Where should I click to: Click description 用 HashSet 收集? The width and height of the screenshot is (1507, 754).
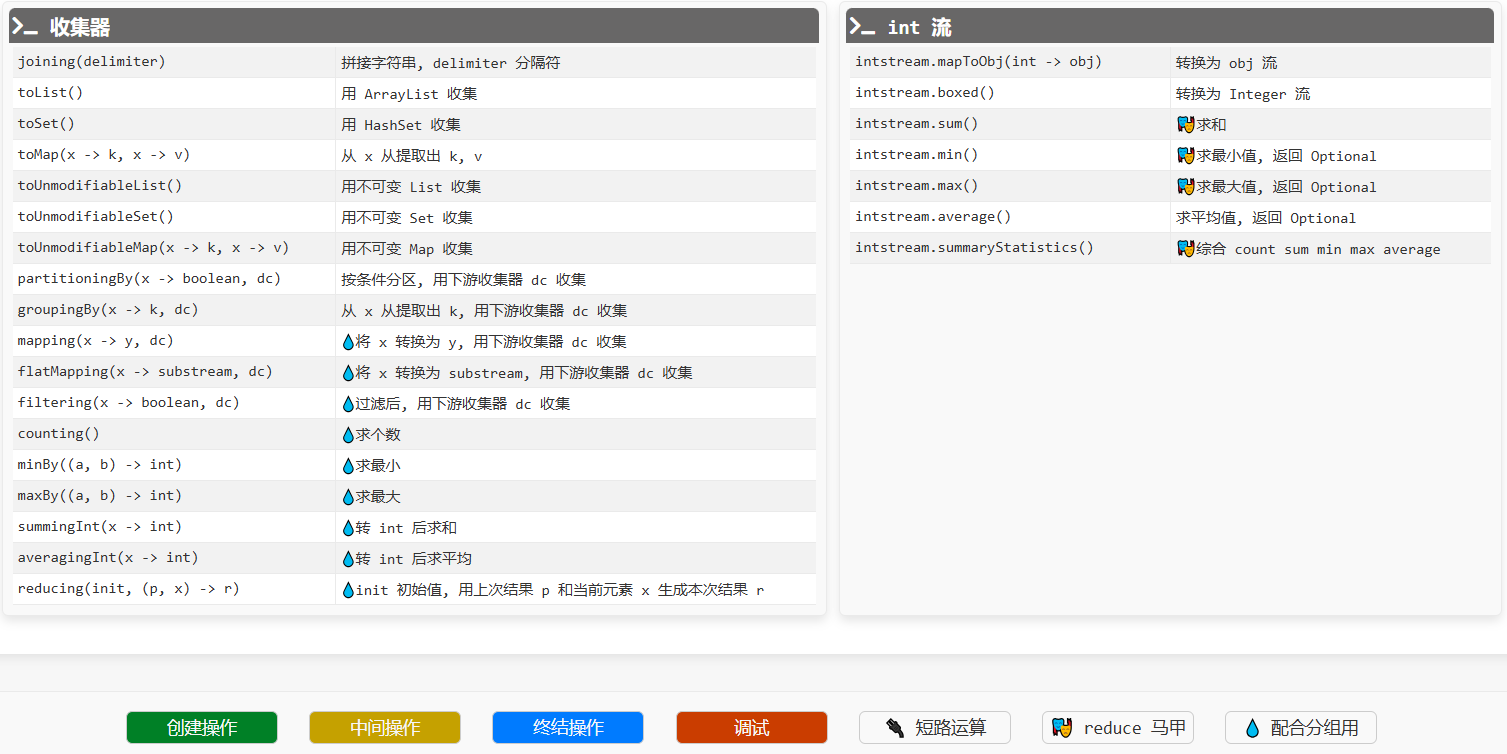[401, 125]
